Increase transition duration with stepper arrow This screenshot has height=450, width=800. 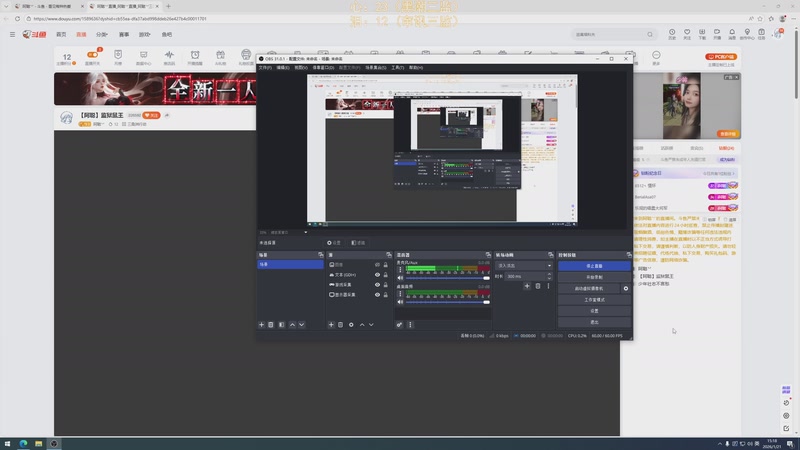point(549,274)
